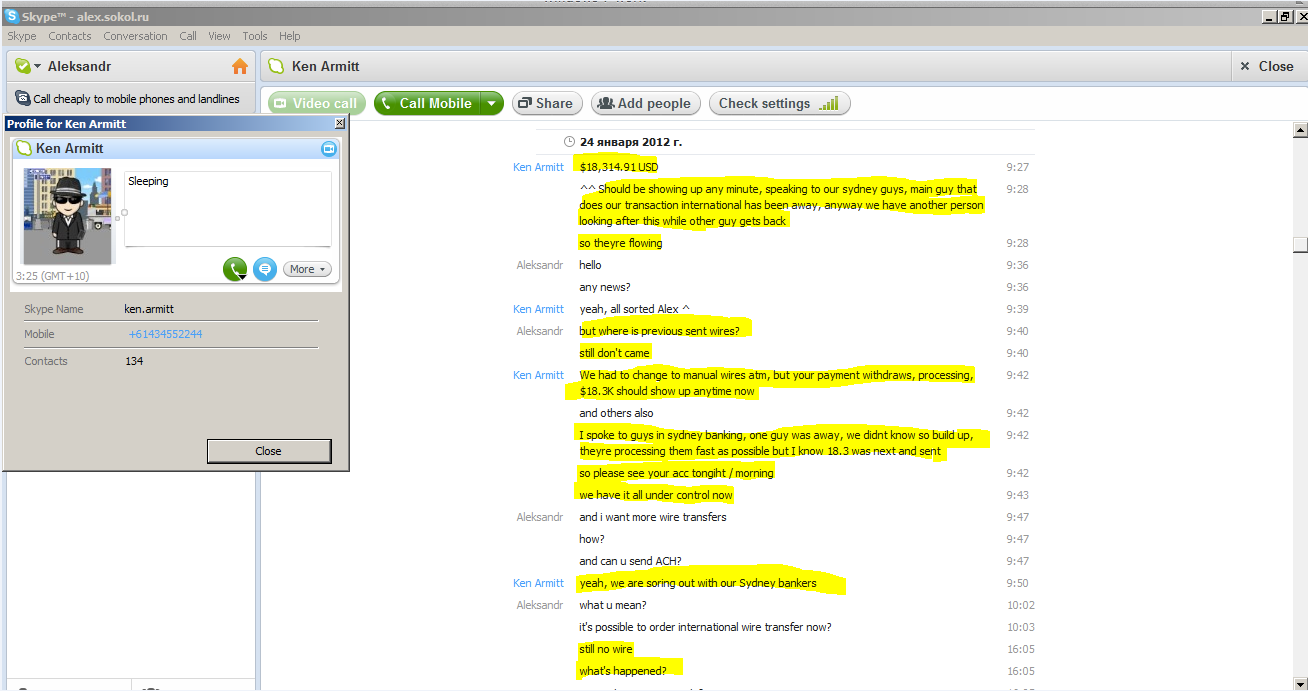Viewport: 1308px width, 691px height.
Task: Click the Close button at the profile bottom
Action: 269,451
